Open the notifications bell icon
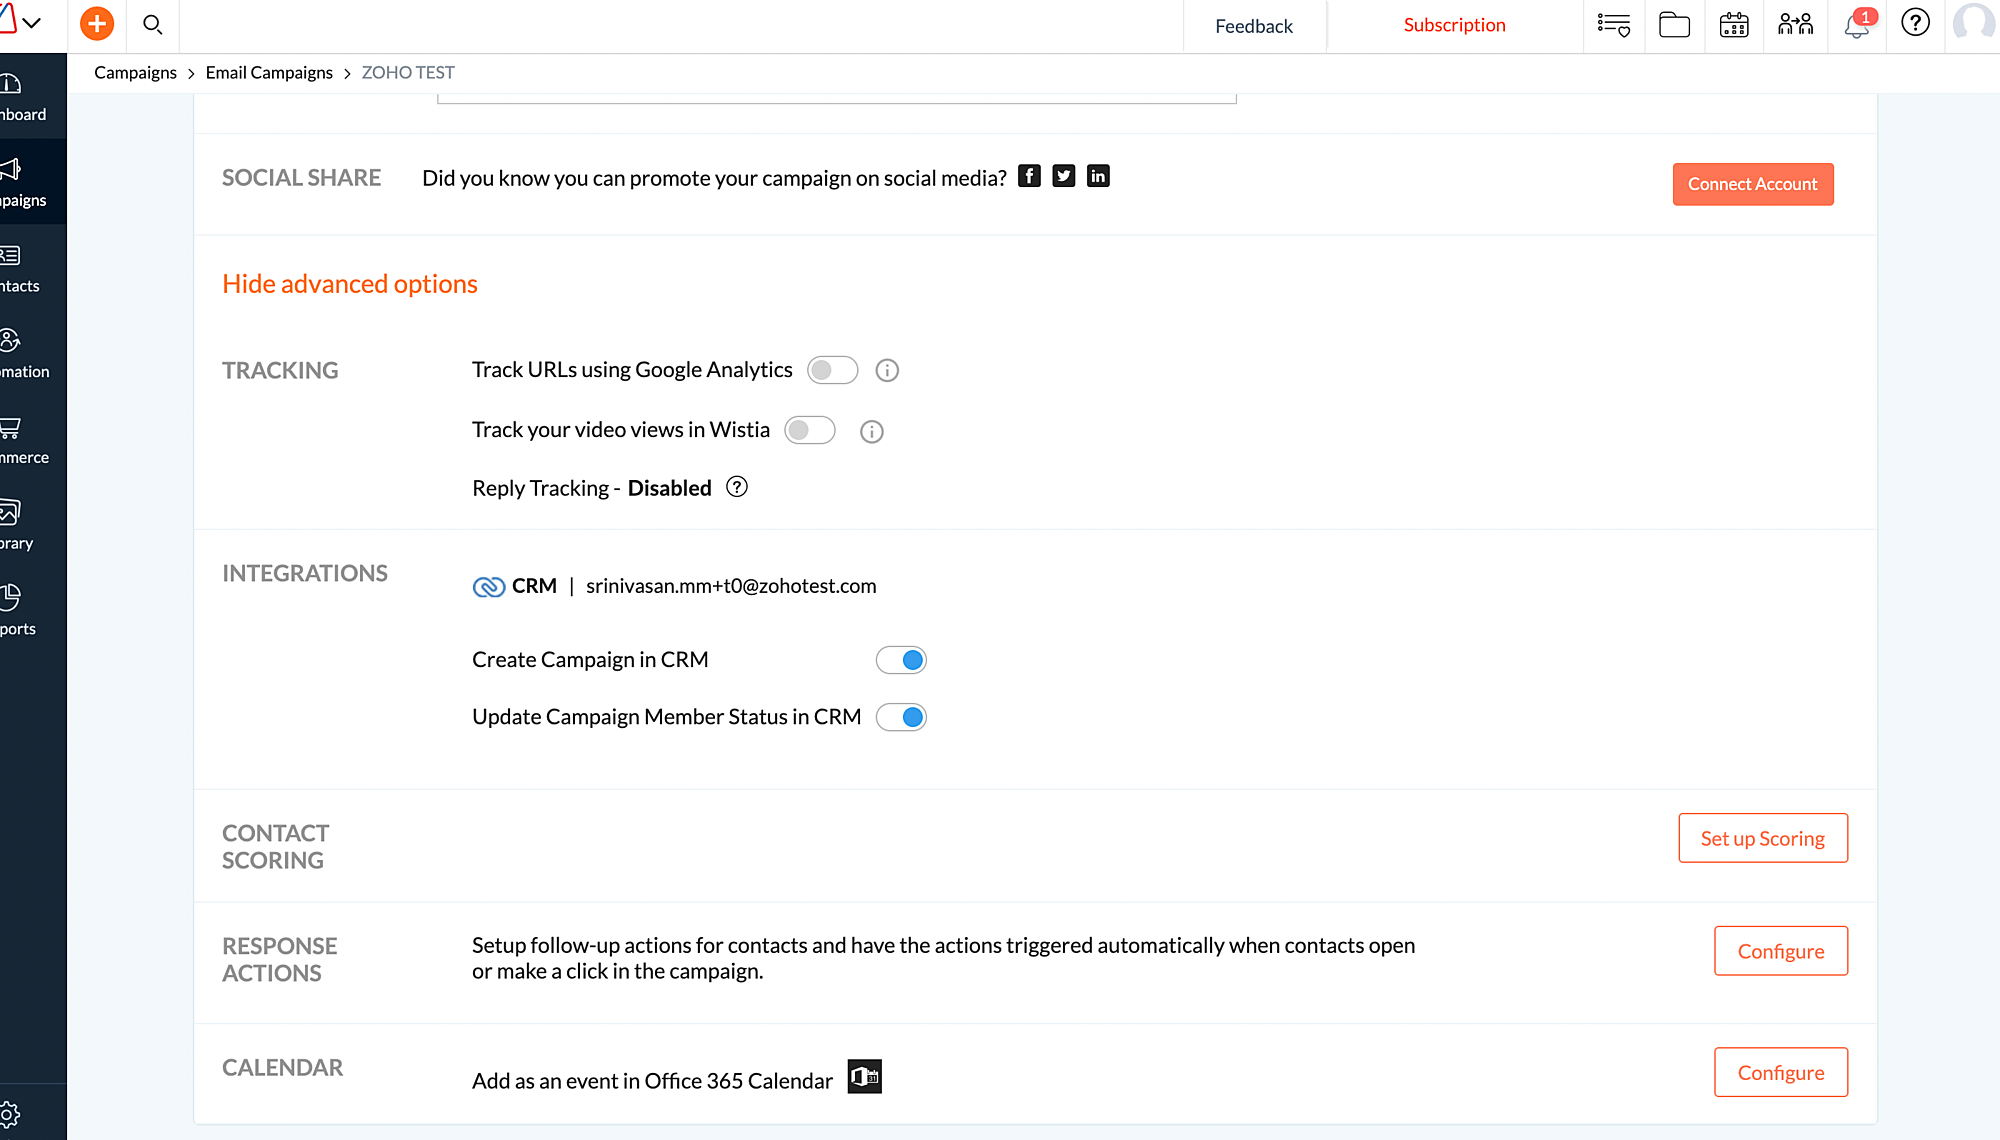 pos(1856,25)
